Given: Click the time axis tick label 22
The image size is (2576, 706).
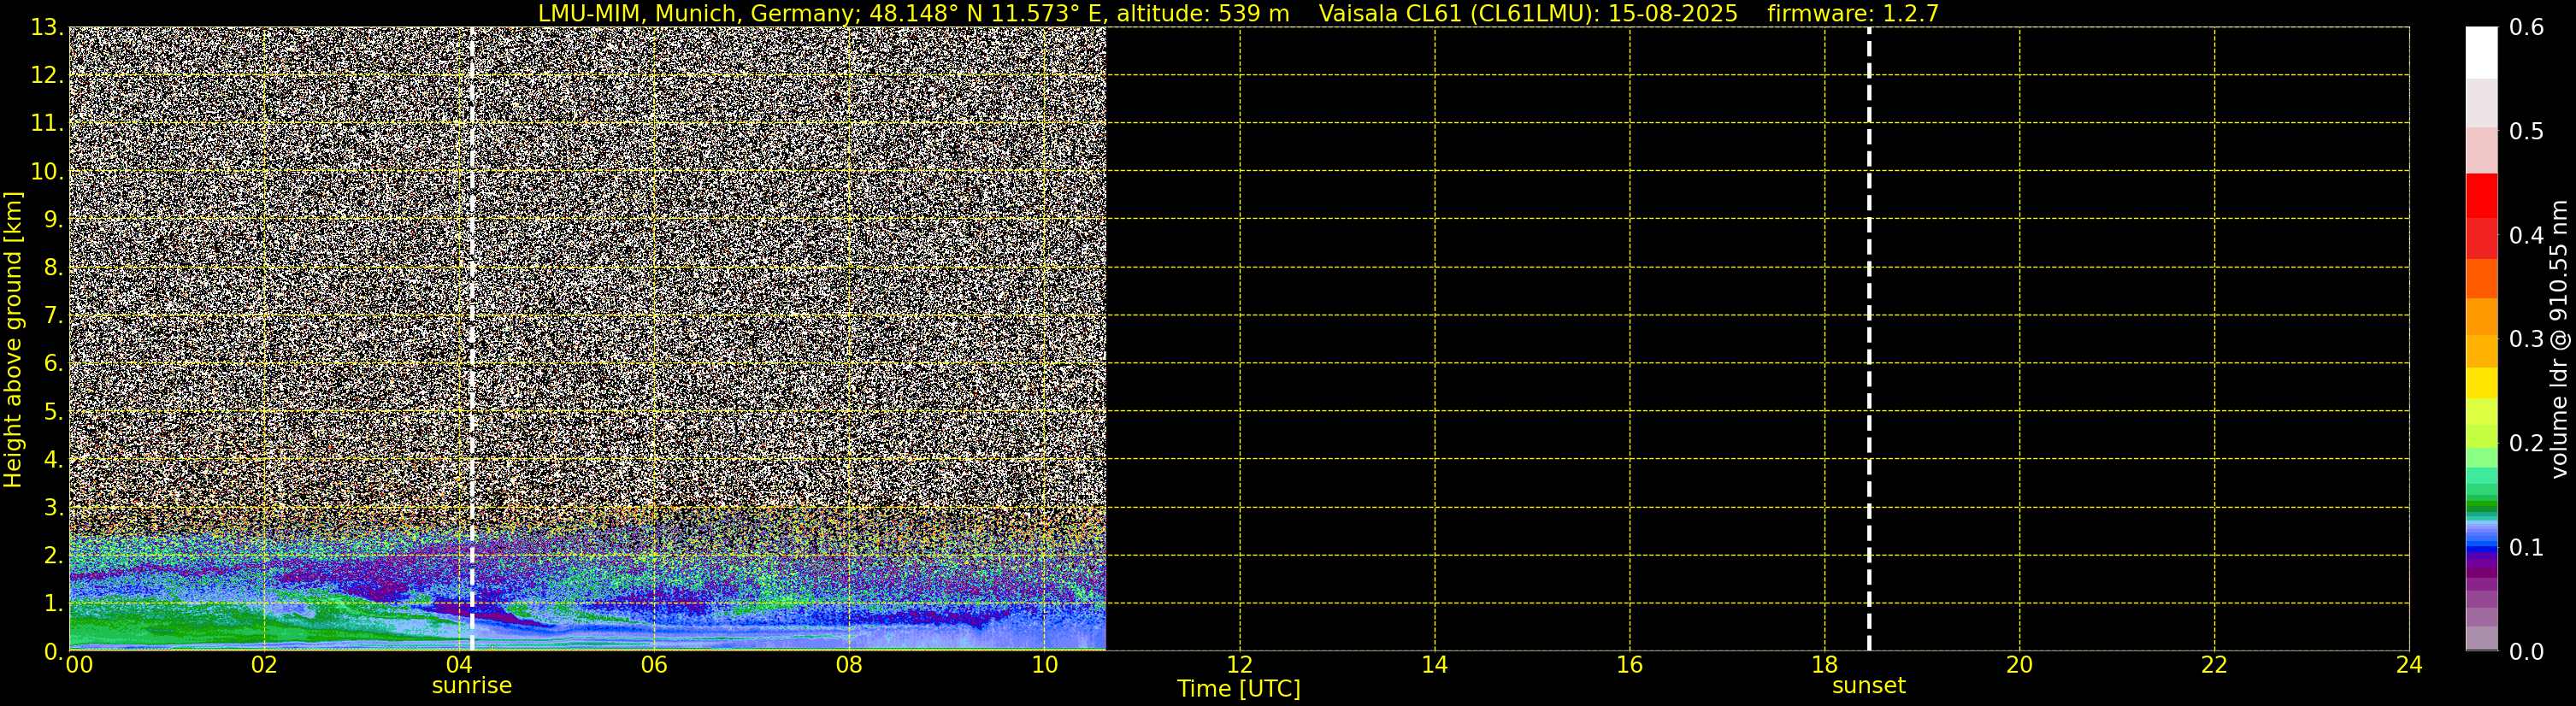Looking at the screenshot, I should (x=2214, y=665).
